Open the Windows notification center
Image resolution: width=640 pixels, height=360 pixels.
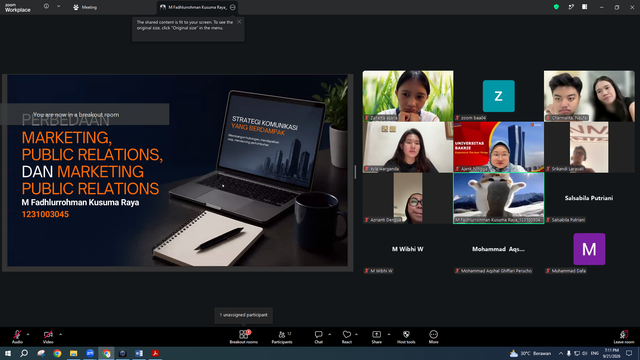pyautogui.click(x=629, y=353)
